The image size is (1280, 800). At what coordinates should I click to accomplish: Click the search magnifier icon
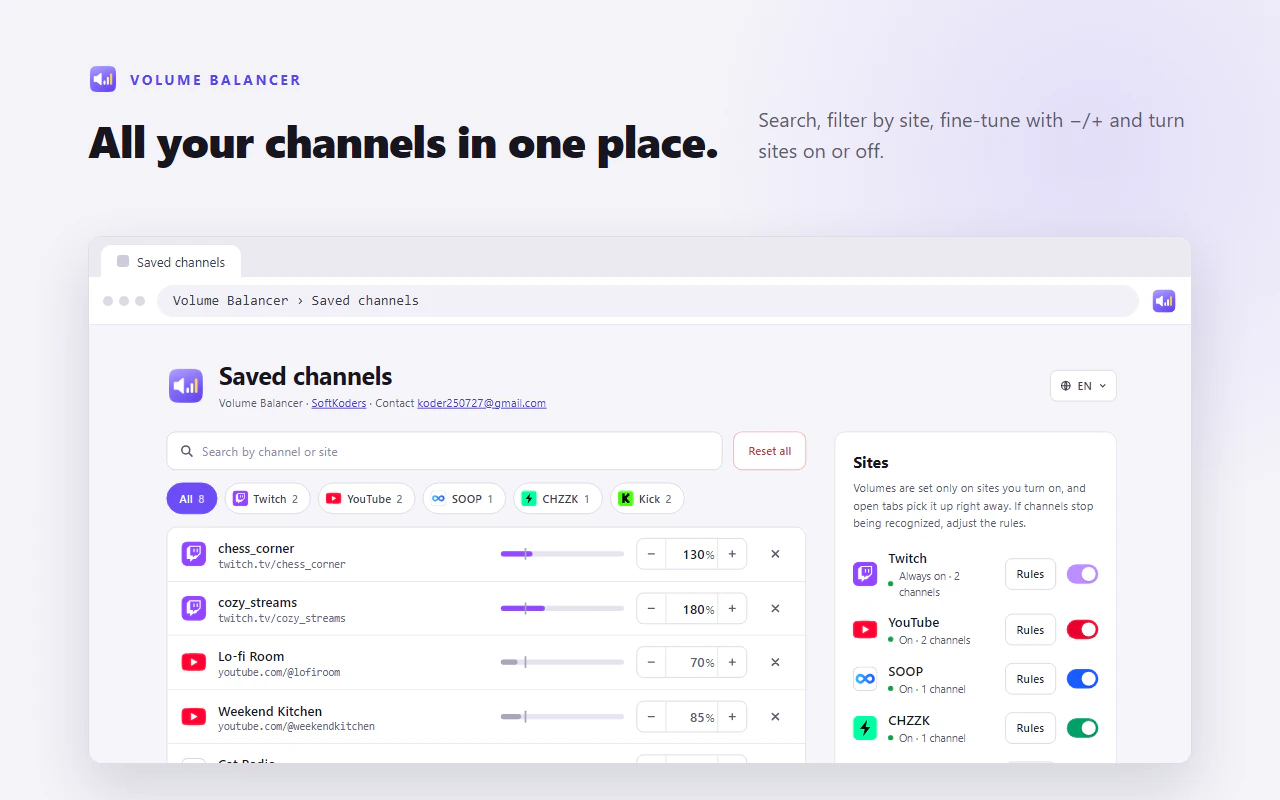click(x=187, y=451)
